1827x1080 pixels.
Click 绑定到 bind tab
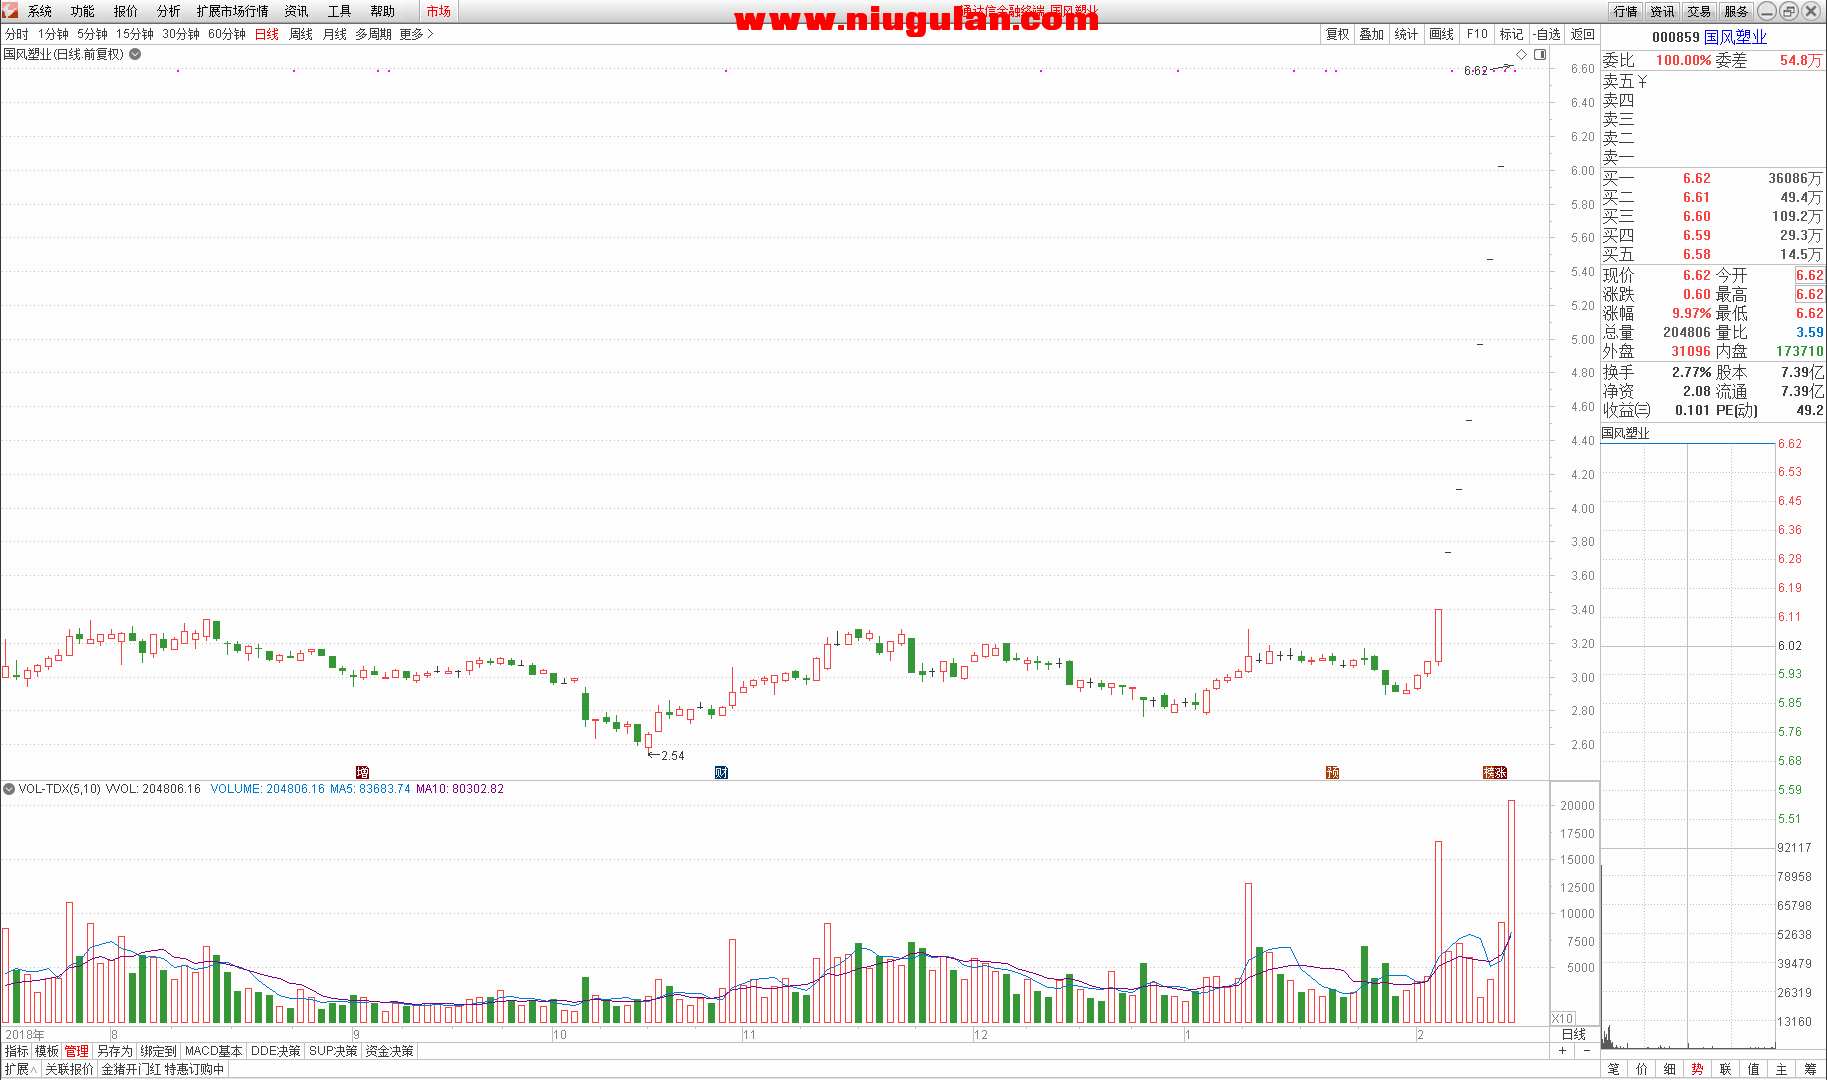pyautogui.click(x=158, y=1051)
